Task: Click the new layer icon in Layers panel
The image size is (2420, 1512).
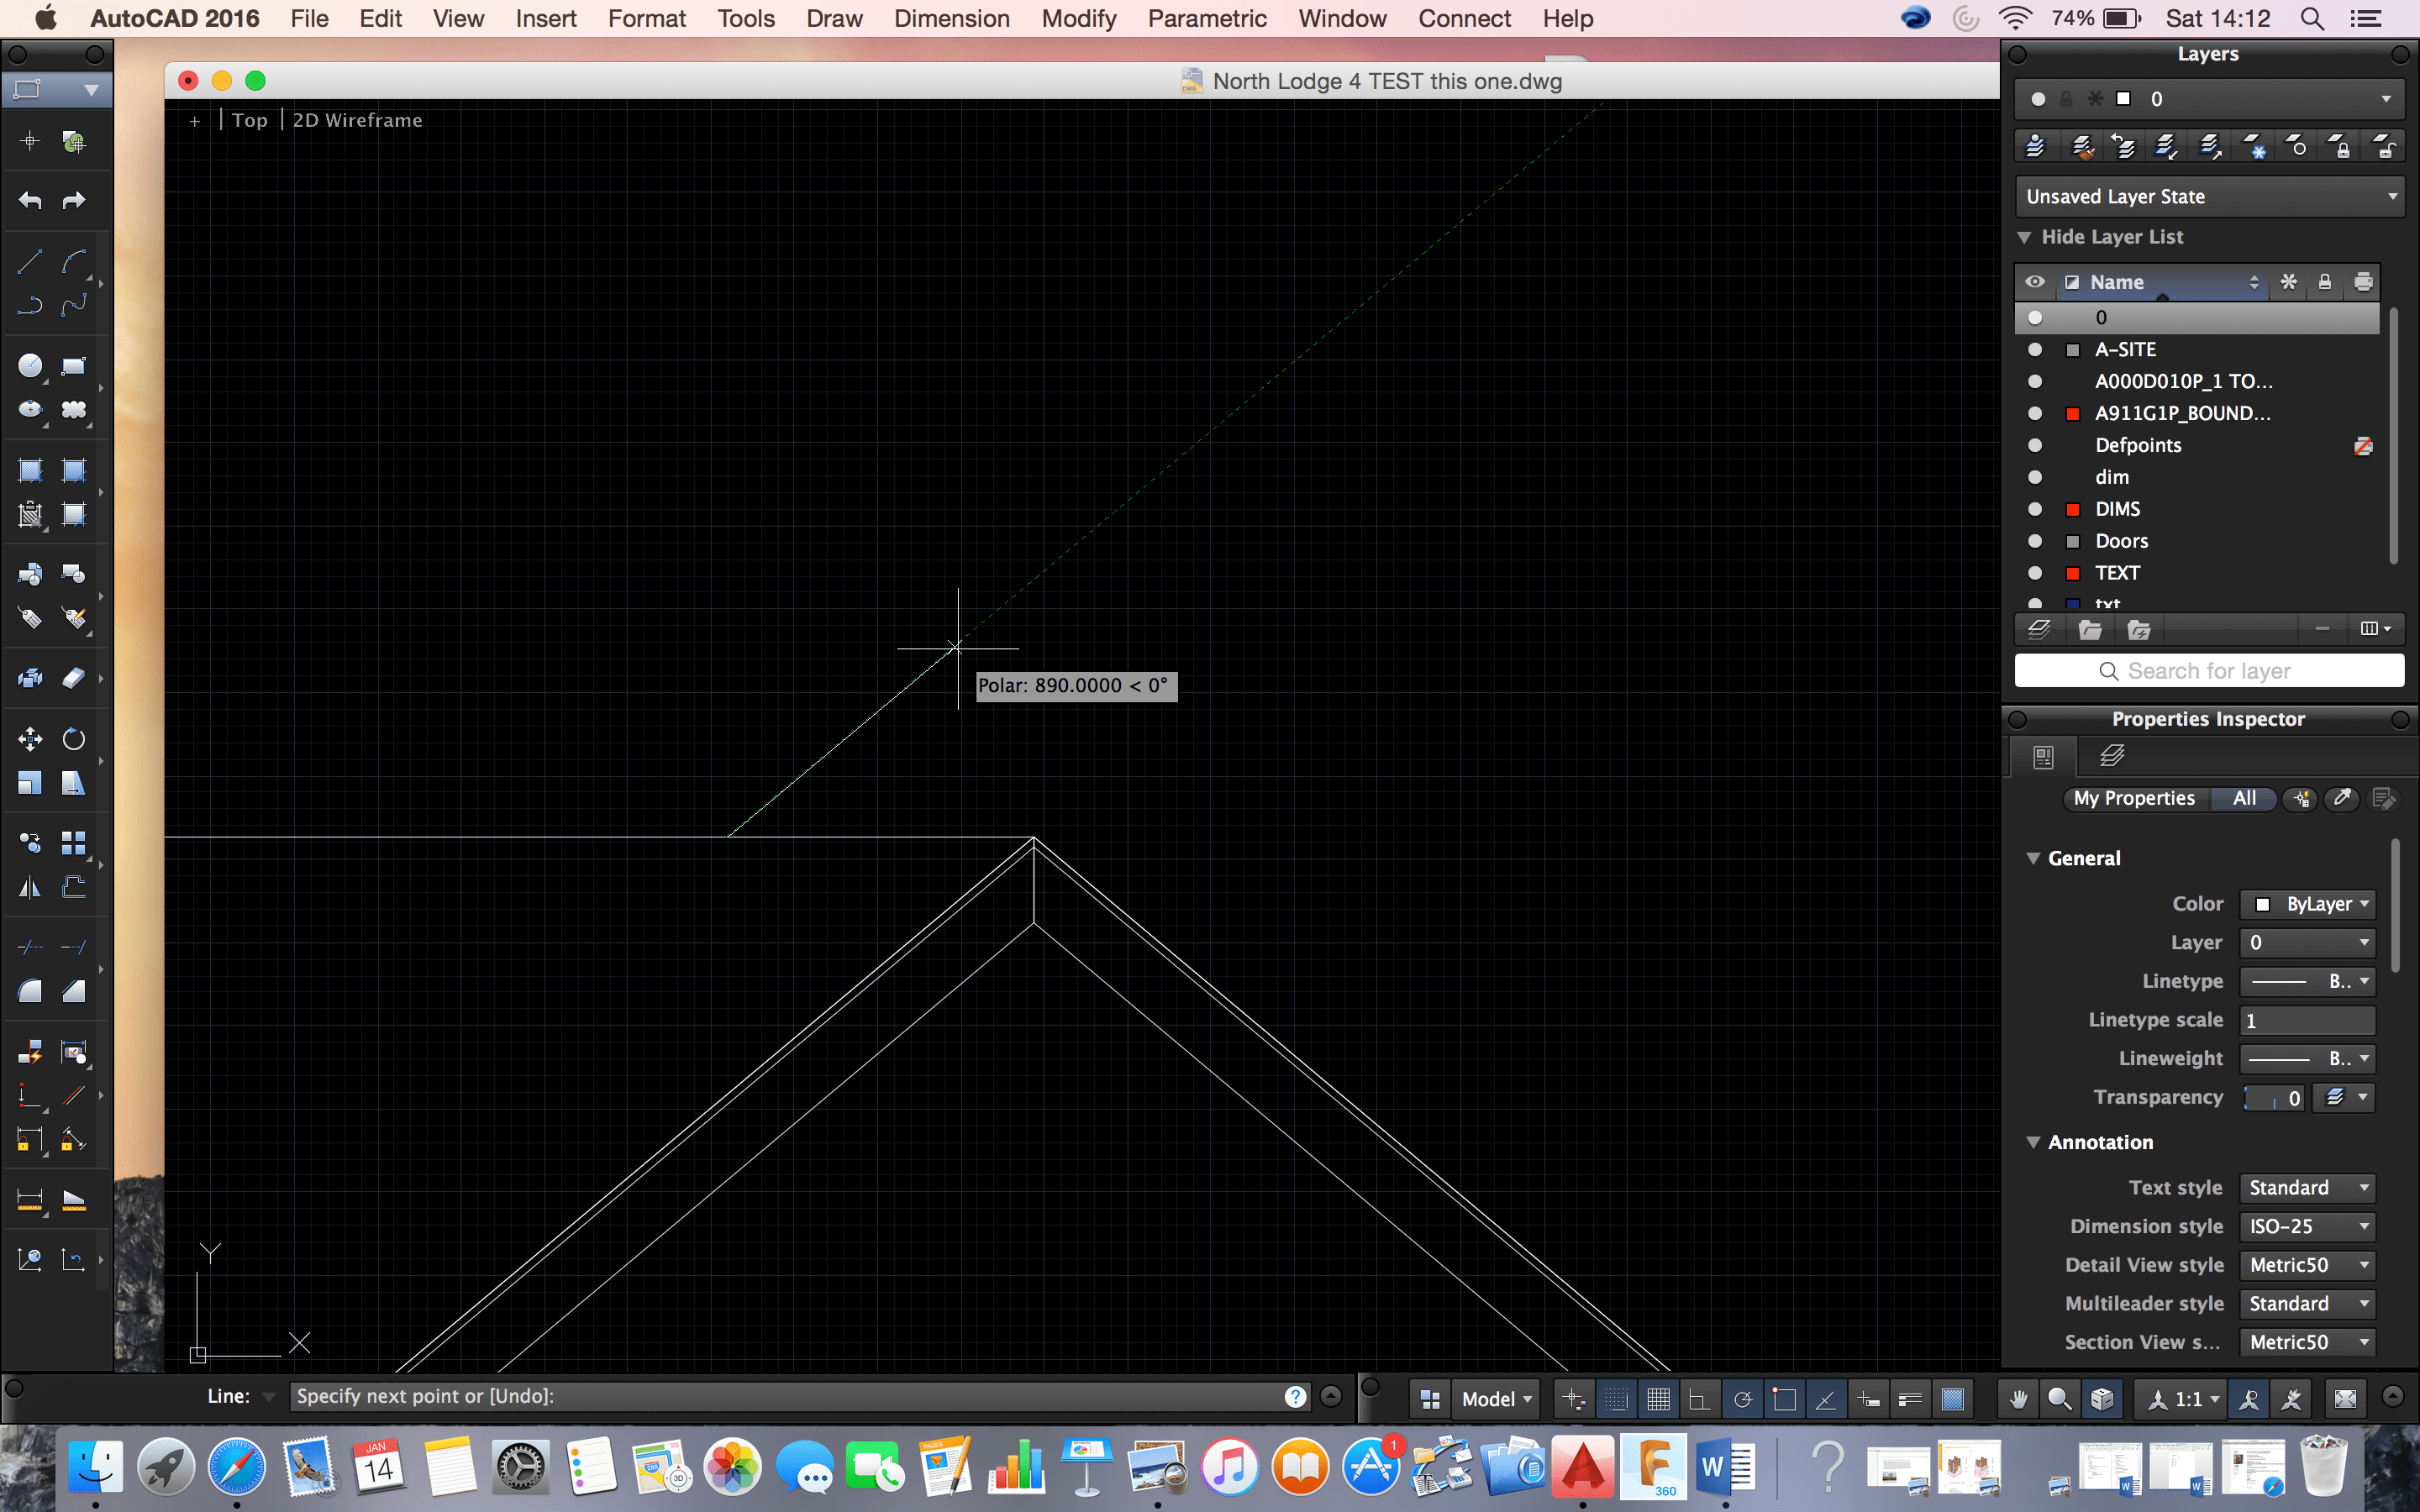Action: coord(2040,629)
